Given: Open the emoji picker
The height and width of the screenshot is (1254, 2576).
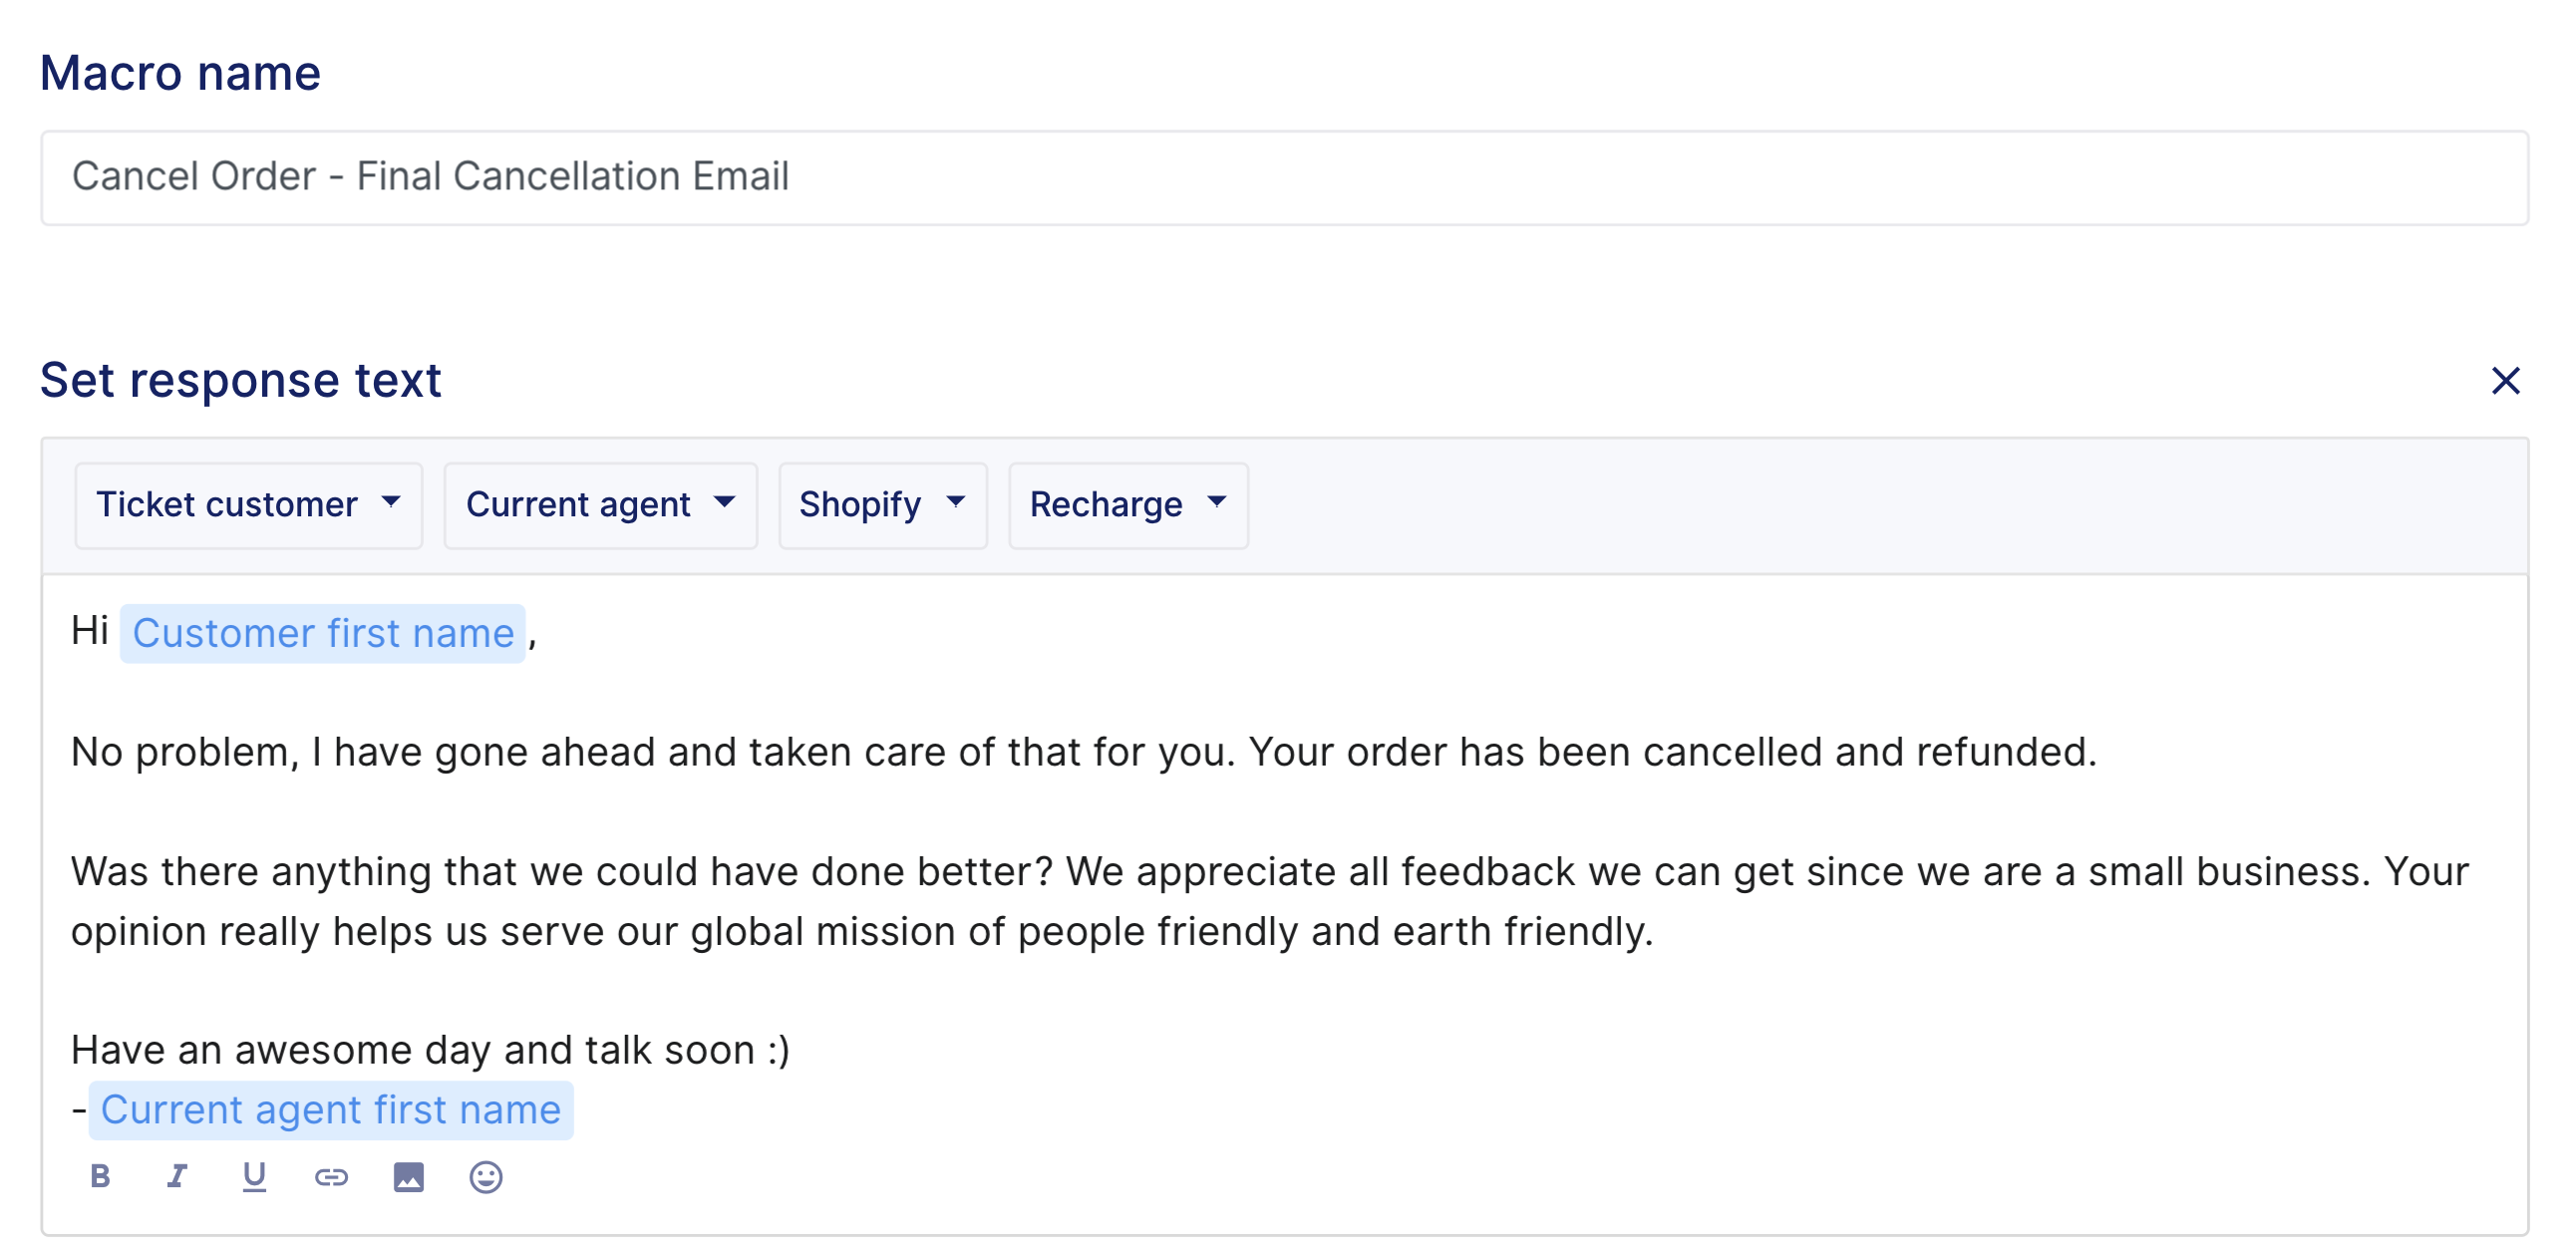Looking at the screenshot, I should (486, 1177).
